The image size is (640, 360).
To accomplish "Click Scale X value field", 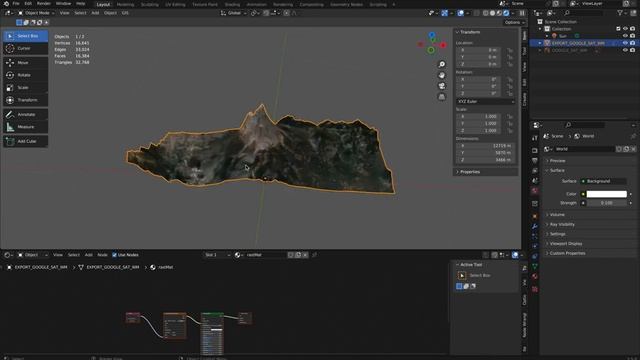I will click(x=478, y=116).
